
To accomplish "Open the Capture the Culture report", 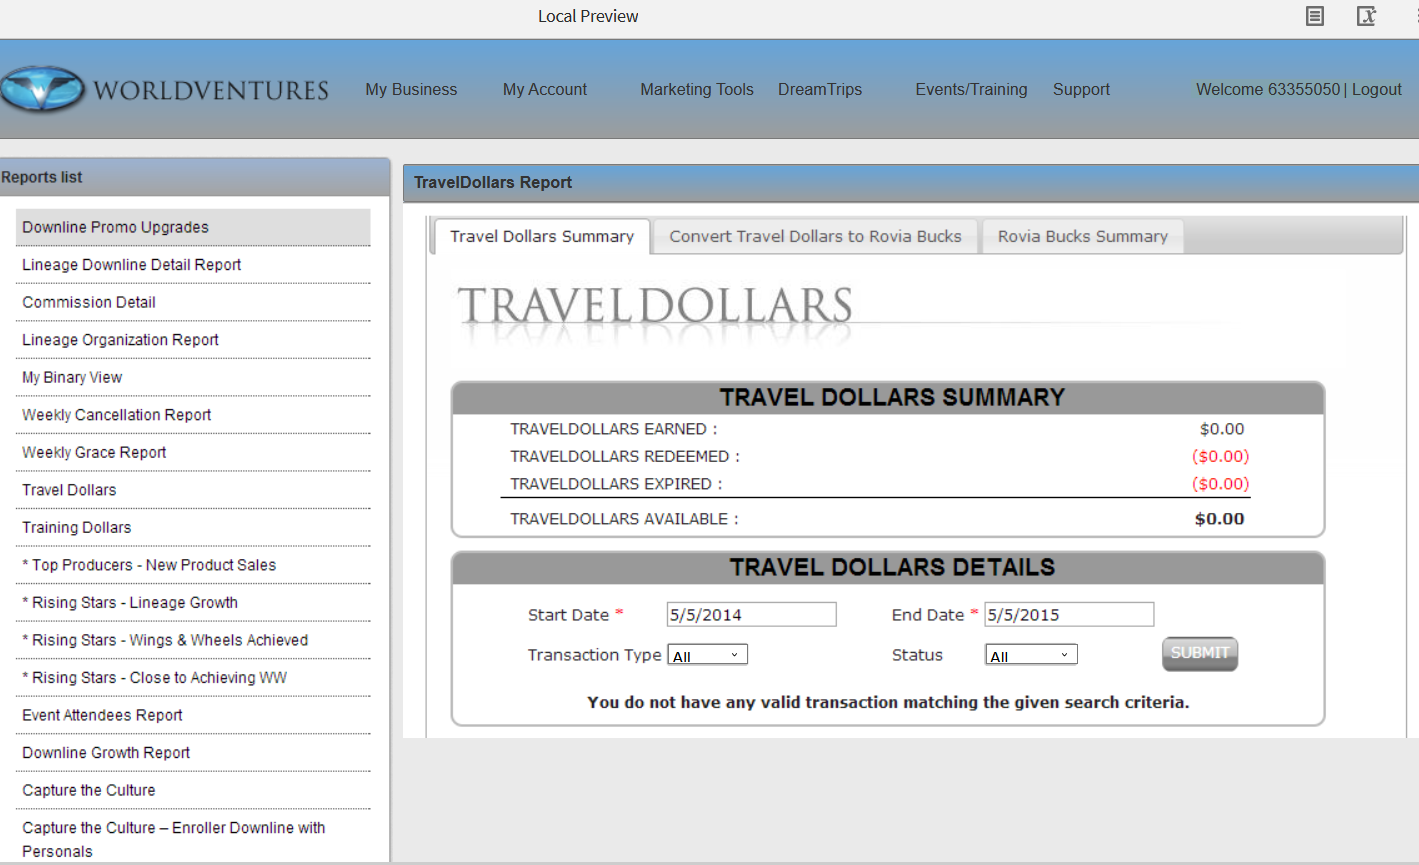I will point(193,790).
